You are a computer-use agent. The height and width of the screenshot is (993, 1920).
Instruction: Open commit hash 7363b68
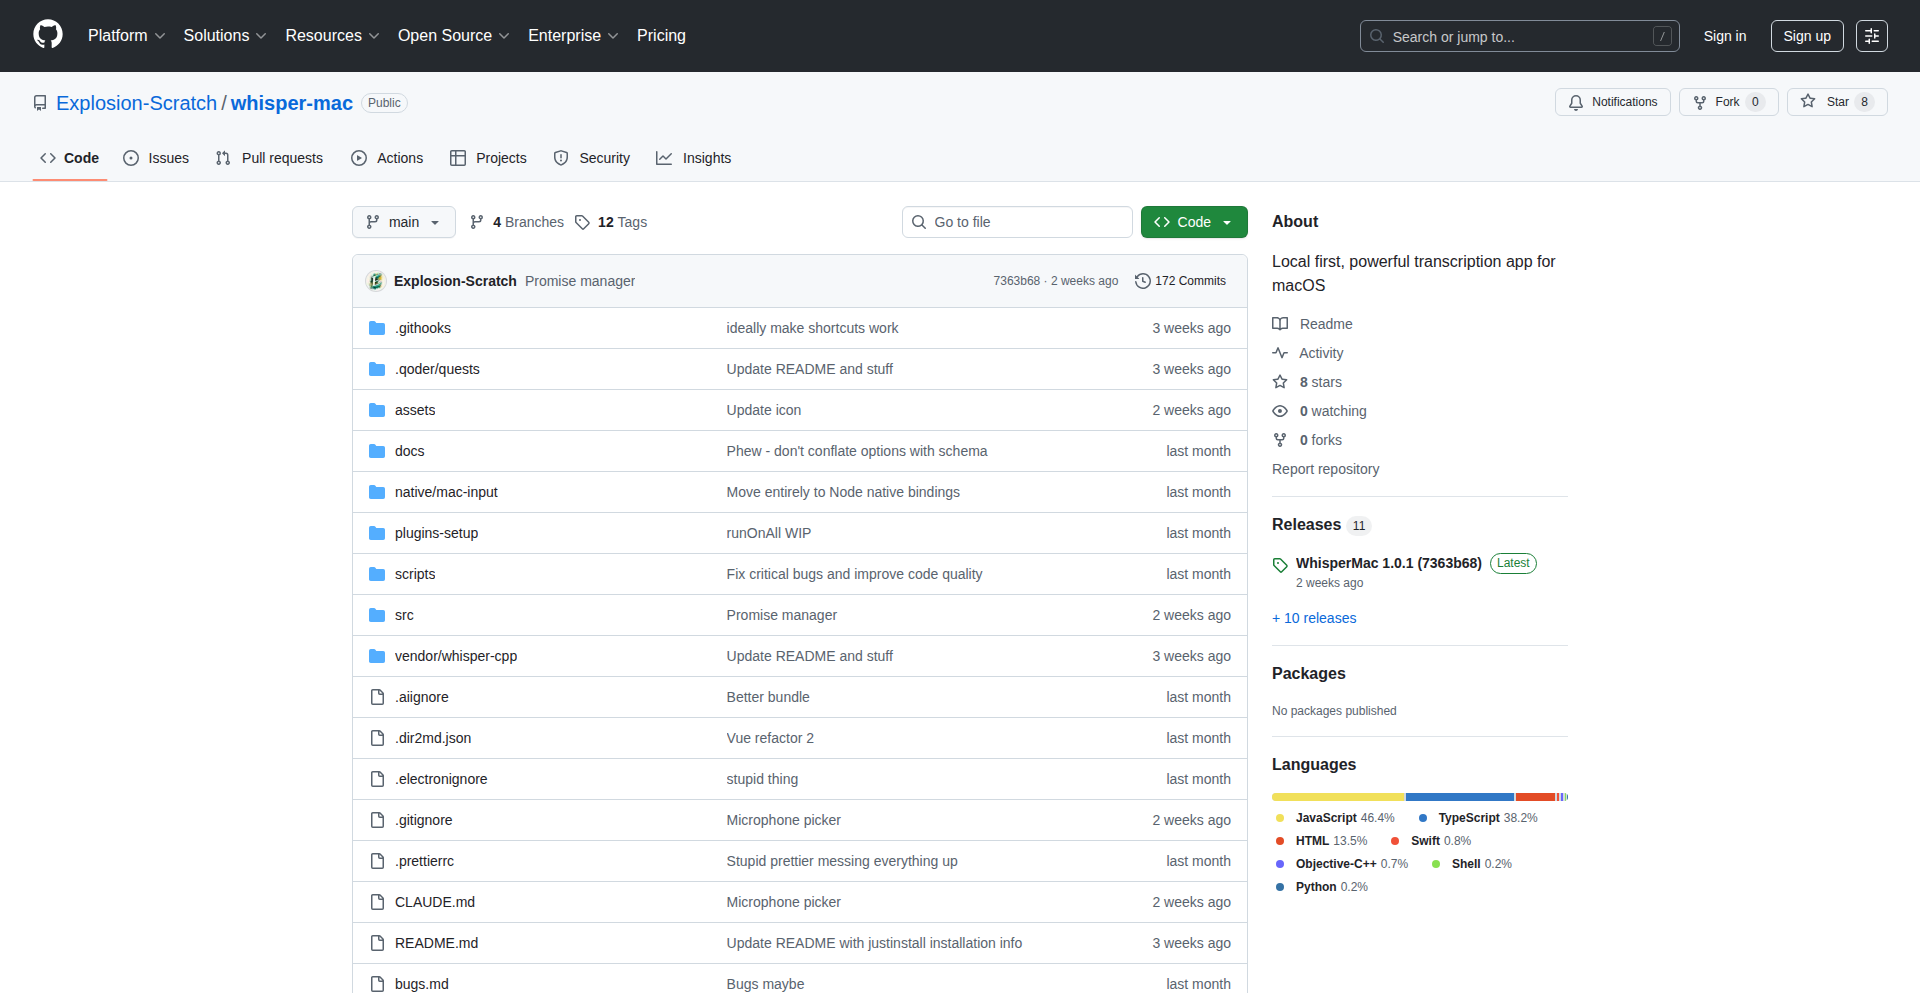coord(1016,281)
